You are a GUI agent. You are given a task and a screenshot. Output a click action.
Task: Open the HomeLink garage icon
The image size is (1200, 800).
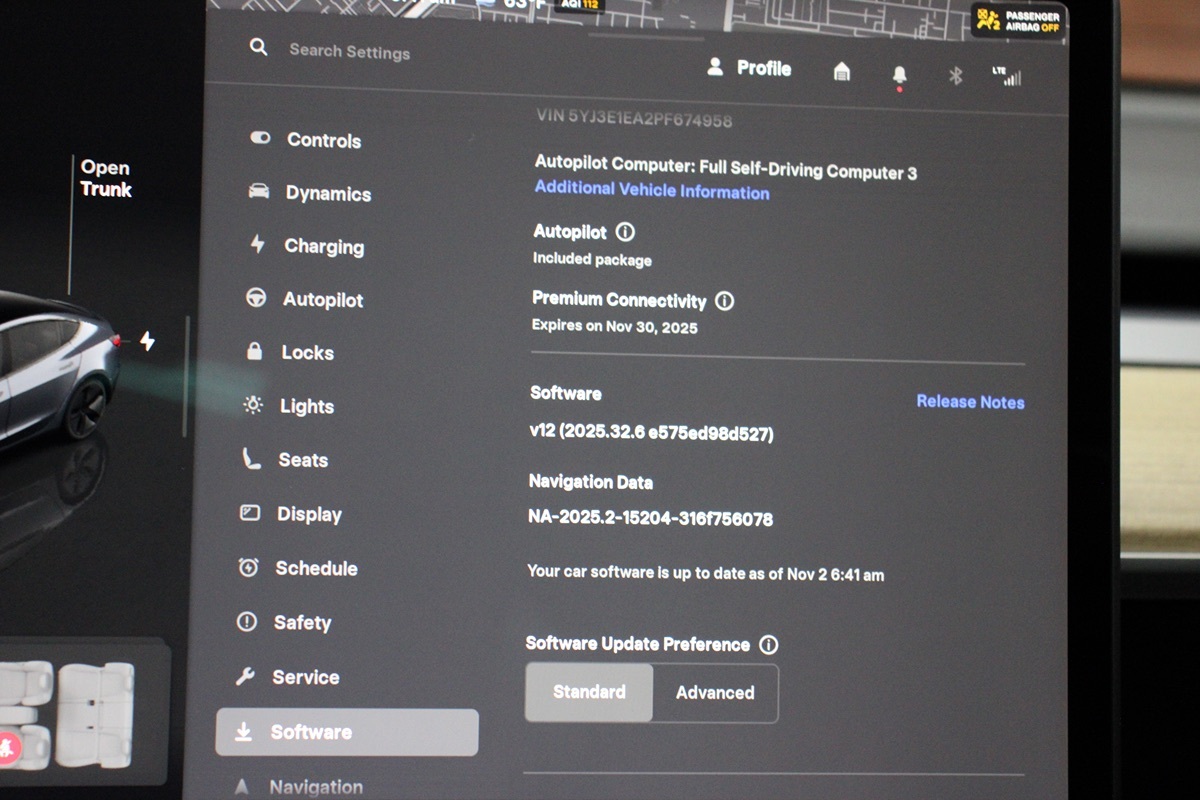click(x=842, y=72)
